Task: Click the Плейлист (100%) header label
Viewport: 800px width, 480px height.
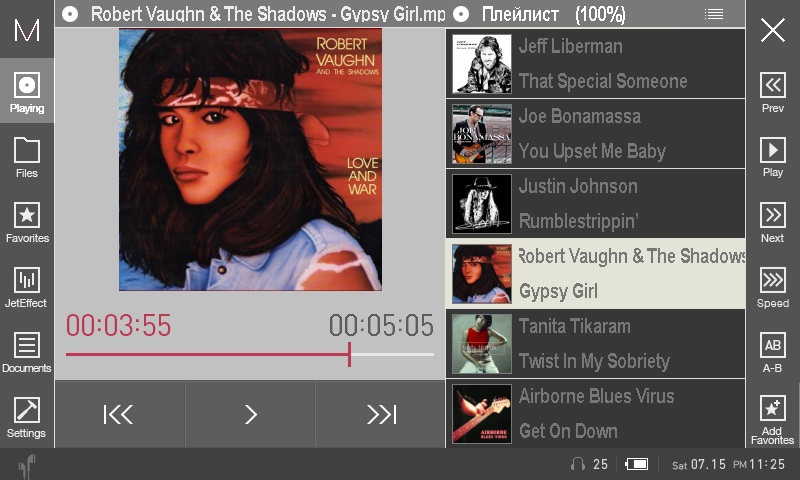Action: (553, 14)
